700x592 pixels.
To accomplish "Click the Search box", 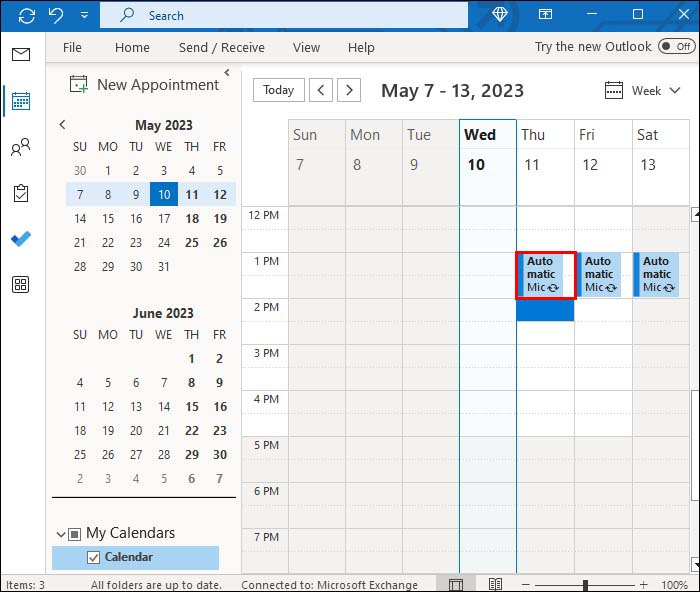I will tap(284, 16).
